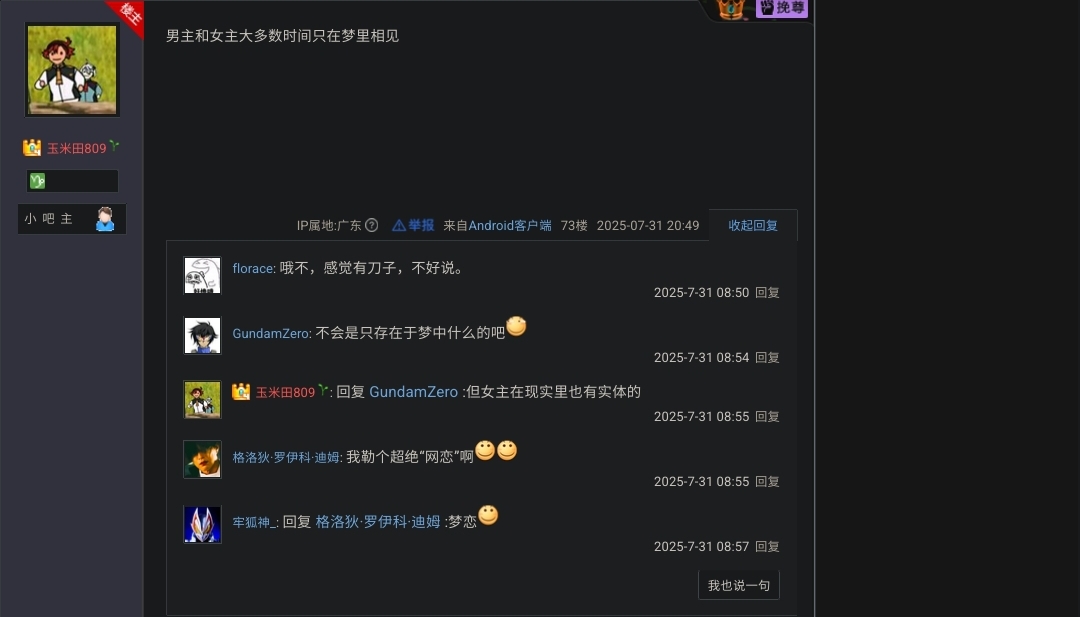Collapse replies with 收起回复
This screenshot has height=617, width=1080.
[753, 225]
